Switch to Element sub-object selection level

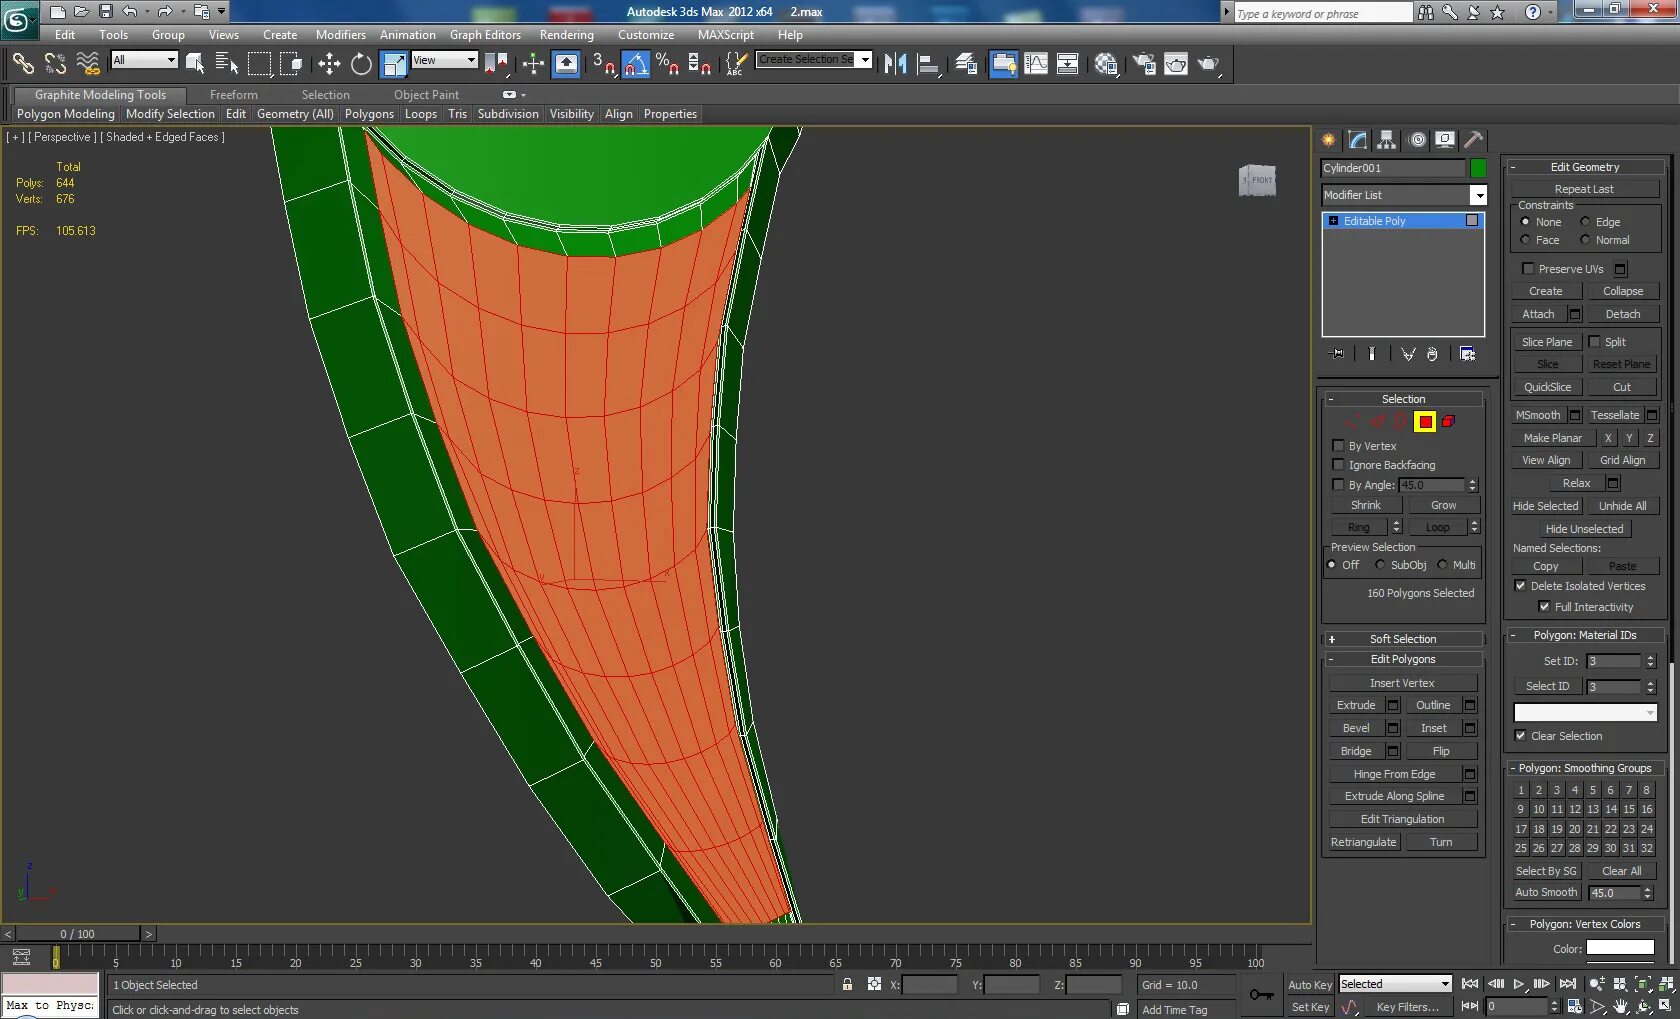point(1448,422)
